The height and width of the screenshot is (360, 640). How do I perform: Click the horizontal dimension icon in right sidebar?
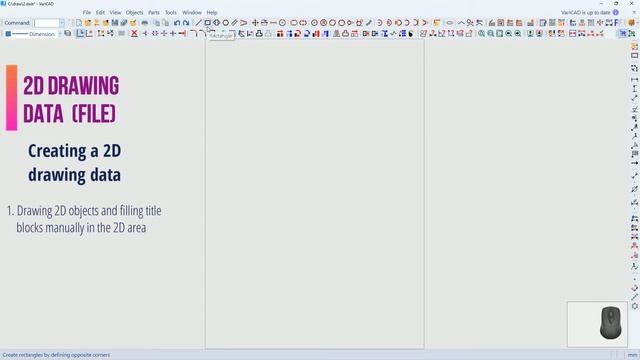[634, 80]
